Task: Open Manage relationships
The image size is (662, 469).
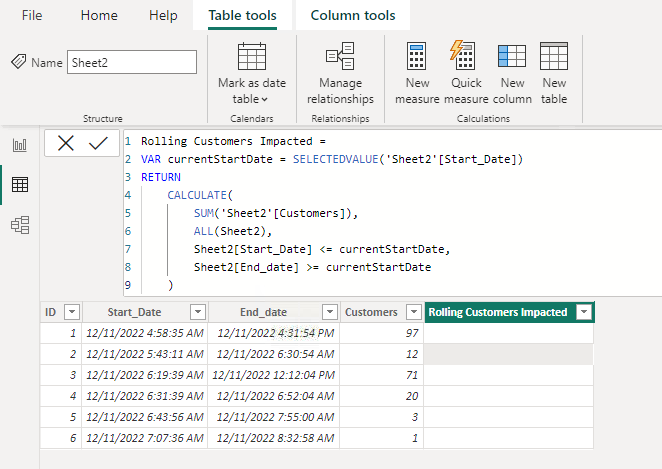Action: (340, 74)
